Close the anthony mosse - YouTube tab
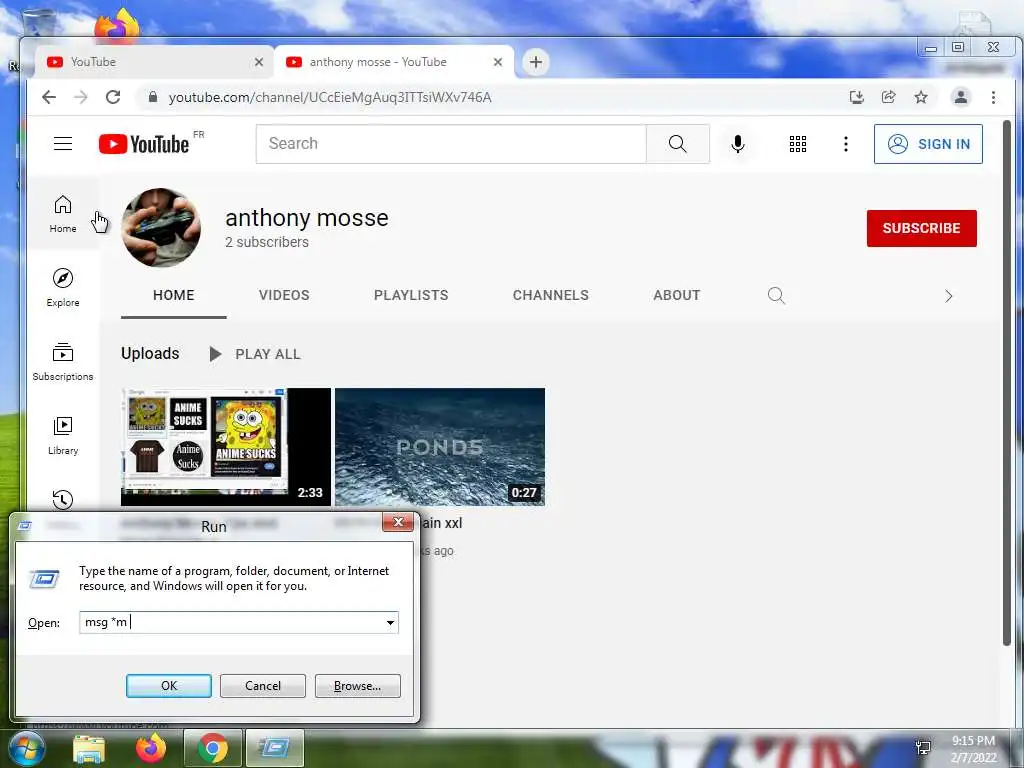The image size is (1024, 768). 498,62
